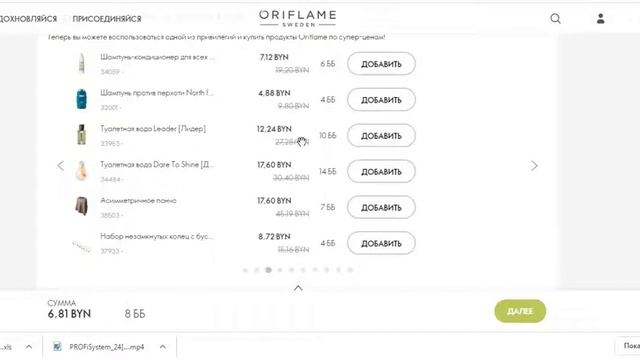Add the asymmetric poncho (Асимметричное пончо)

tap(381, 207)
